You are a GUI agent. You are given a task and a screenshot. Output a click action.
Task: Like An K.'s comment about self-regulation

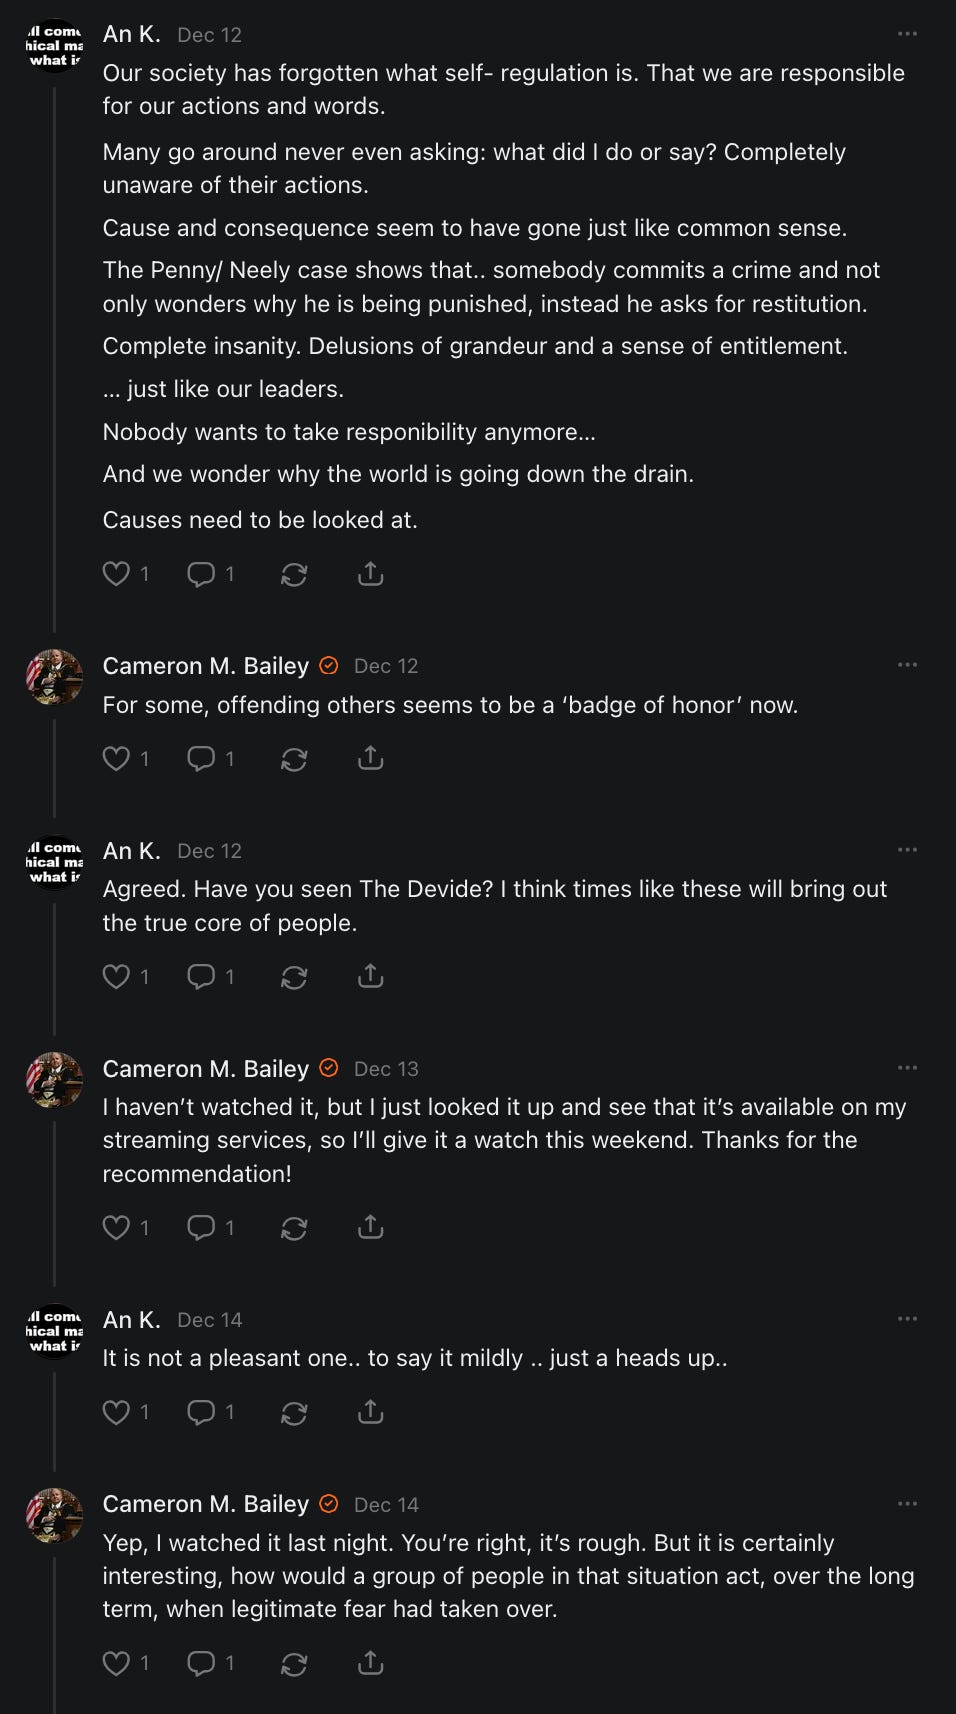click(117, 574)
